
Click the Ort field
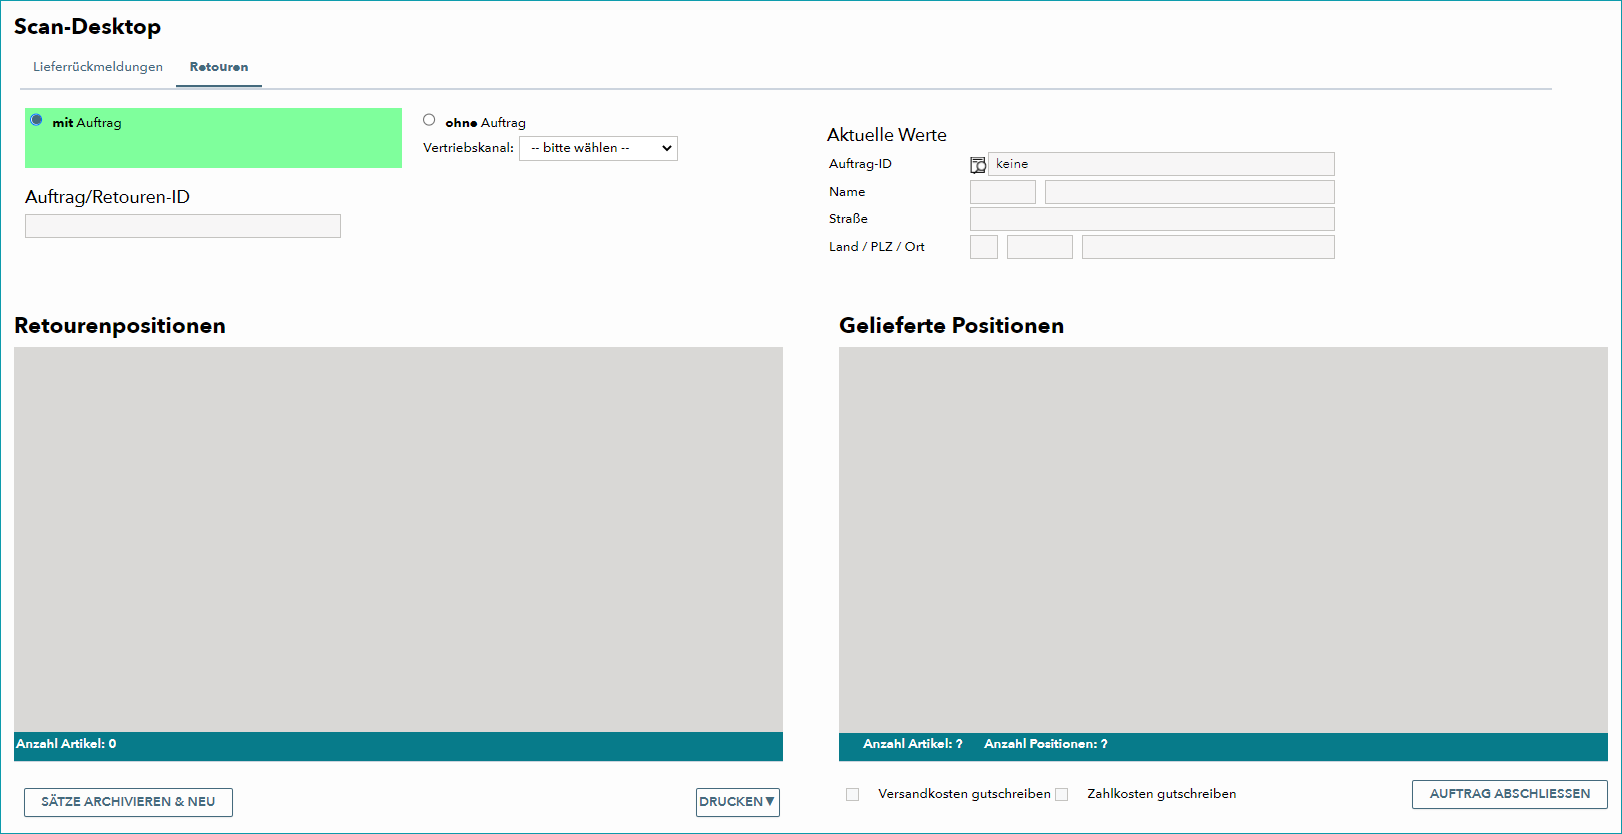[x=1208, y=247]
